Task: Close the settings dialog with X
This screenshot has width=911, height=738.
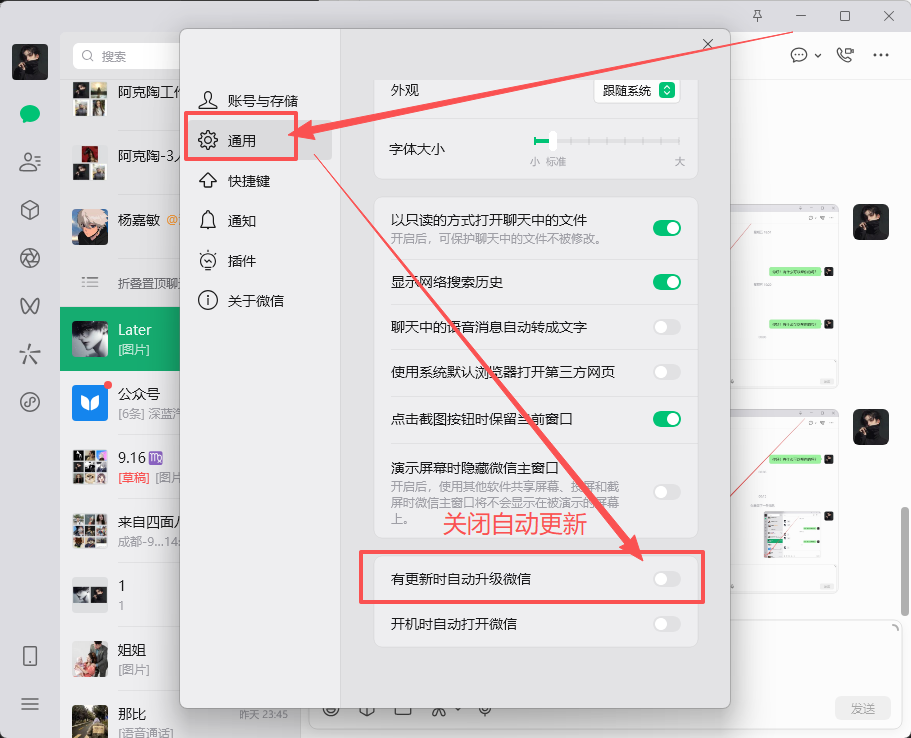Action: [x=708, y=44]
